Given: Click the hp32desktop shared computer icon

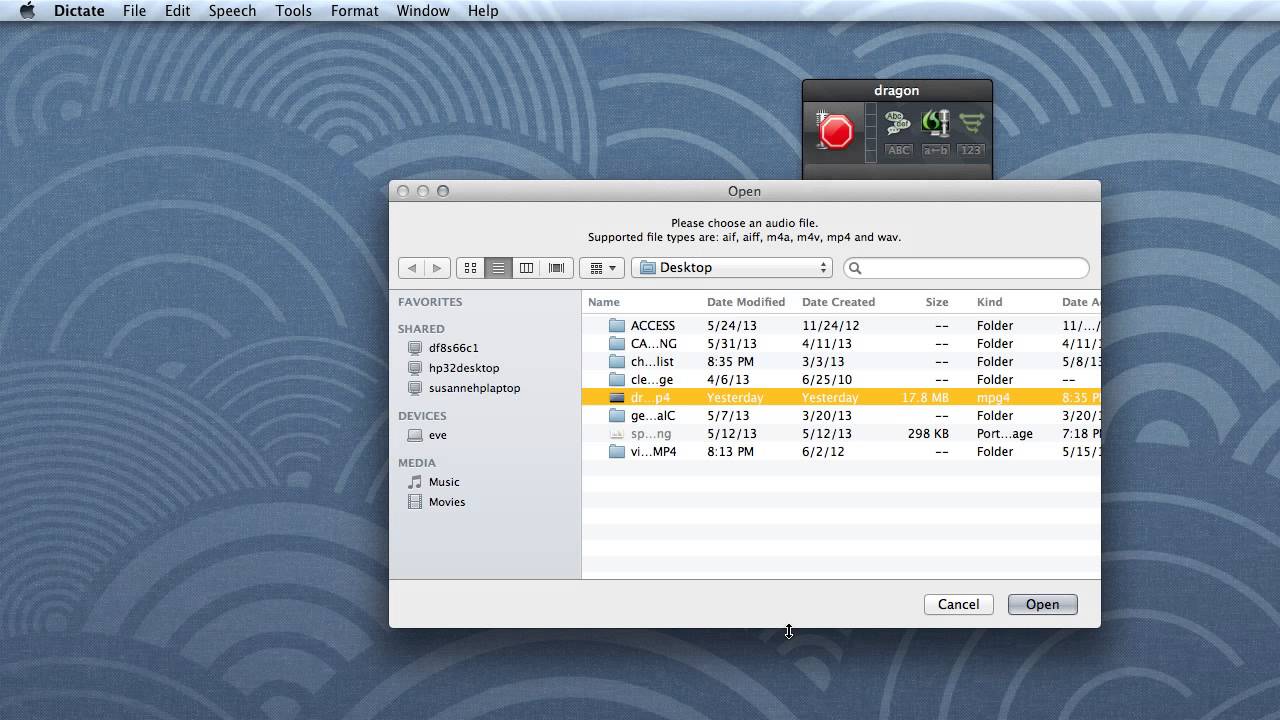Looking at the screenshot, I should click(415, 368).
